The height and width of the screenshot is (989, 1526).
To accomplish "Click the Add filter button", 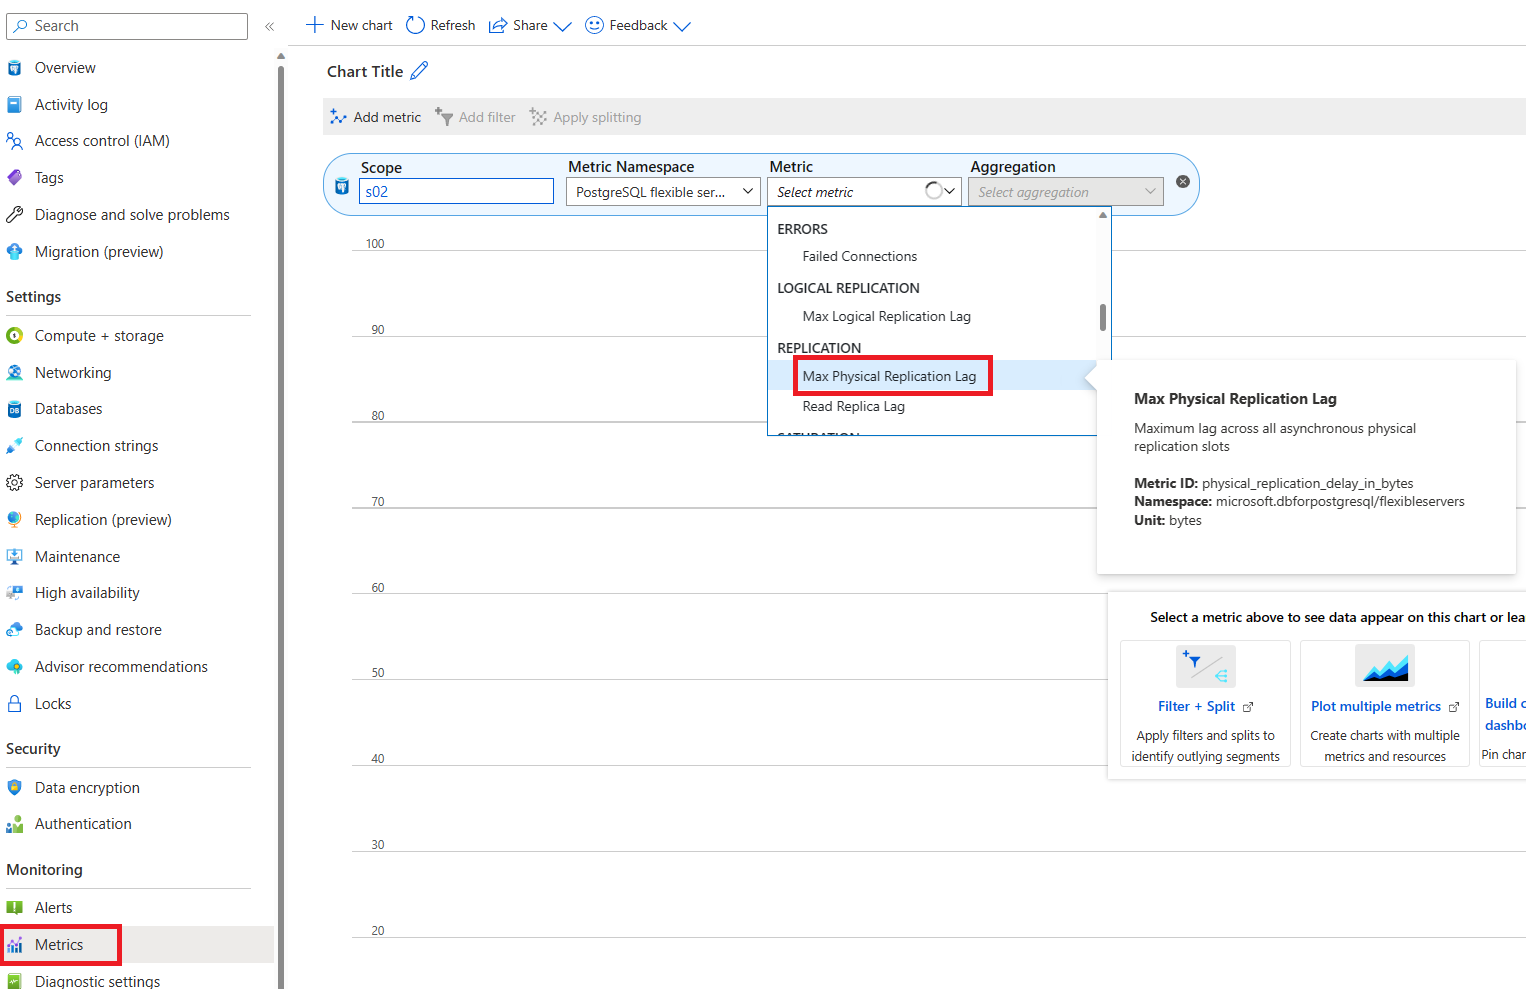I will click(x=475, y=117).
